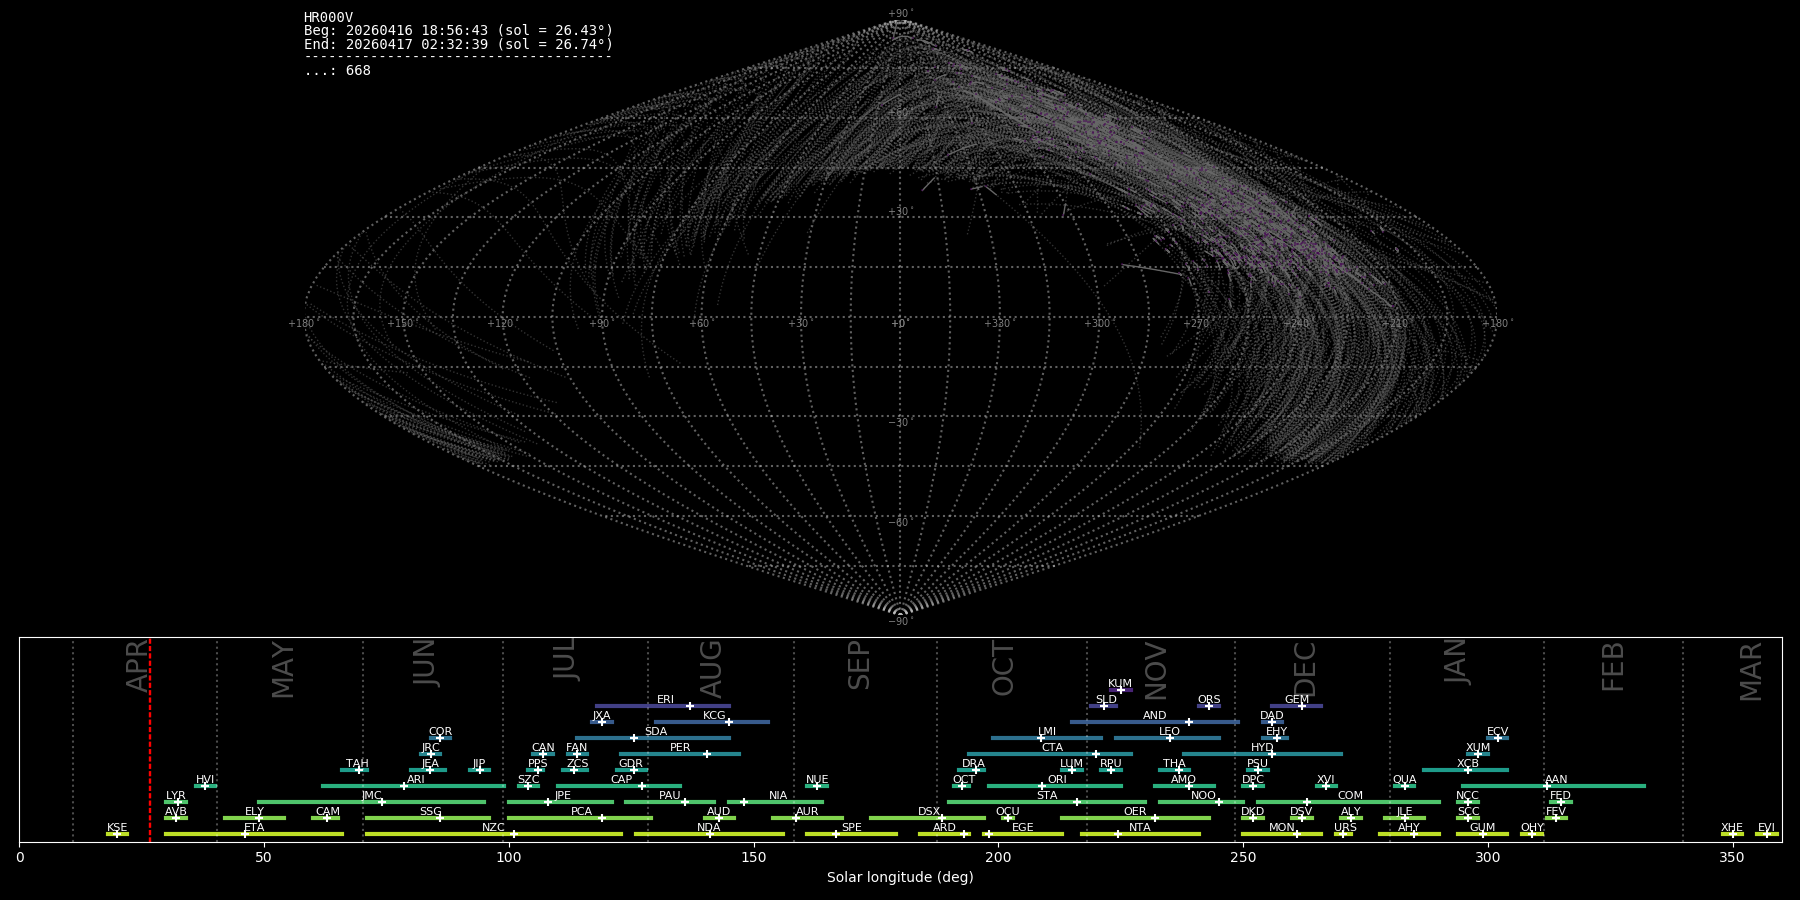Click the EVI shower label
The image size is (1800, 900).
click(1766, 828)
